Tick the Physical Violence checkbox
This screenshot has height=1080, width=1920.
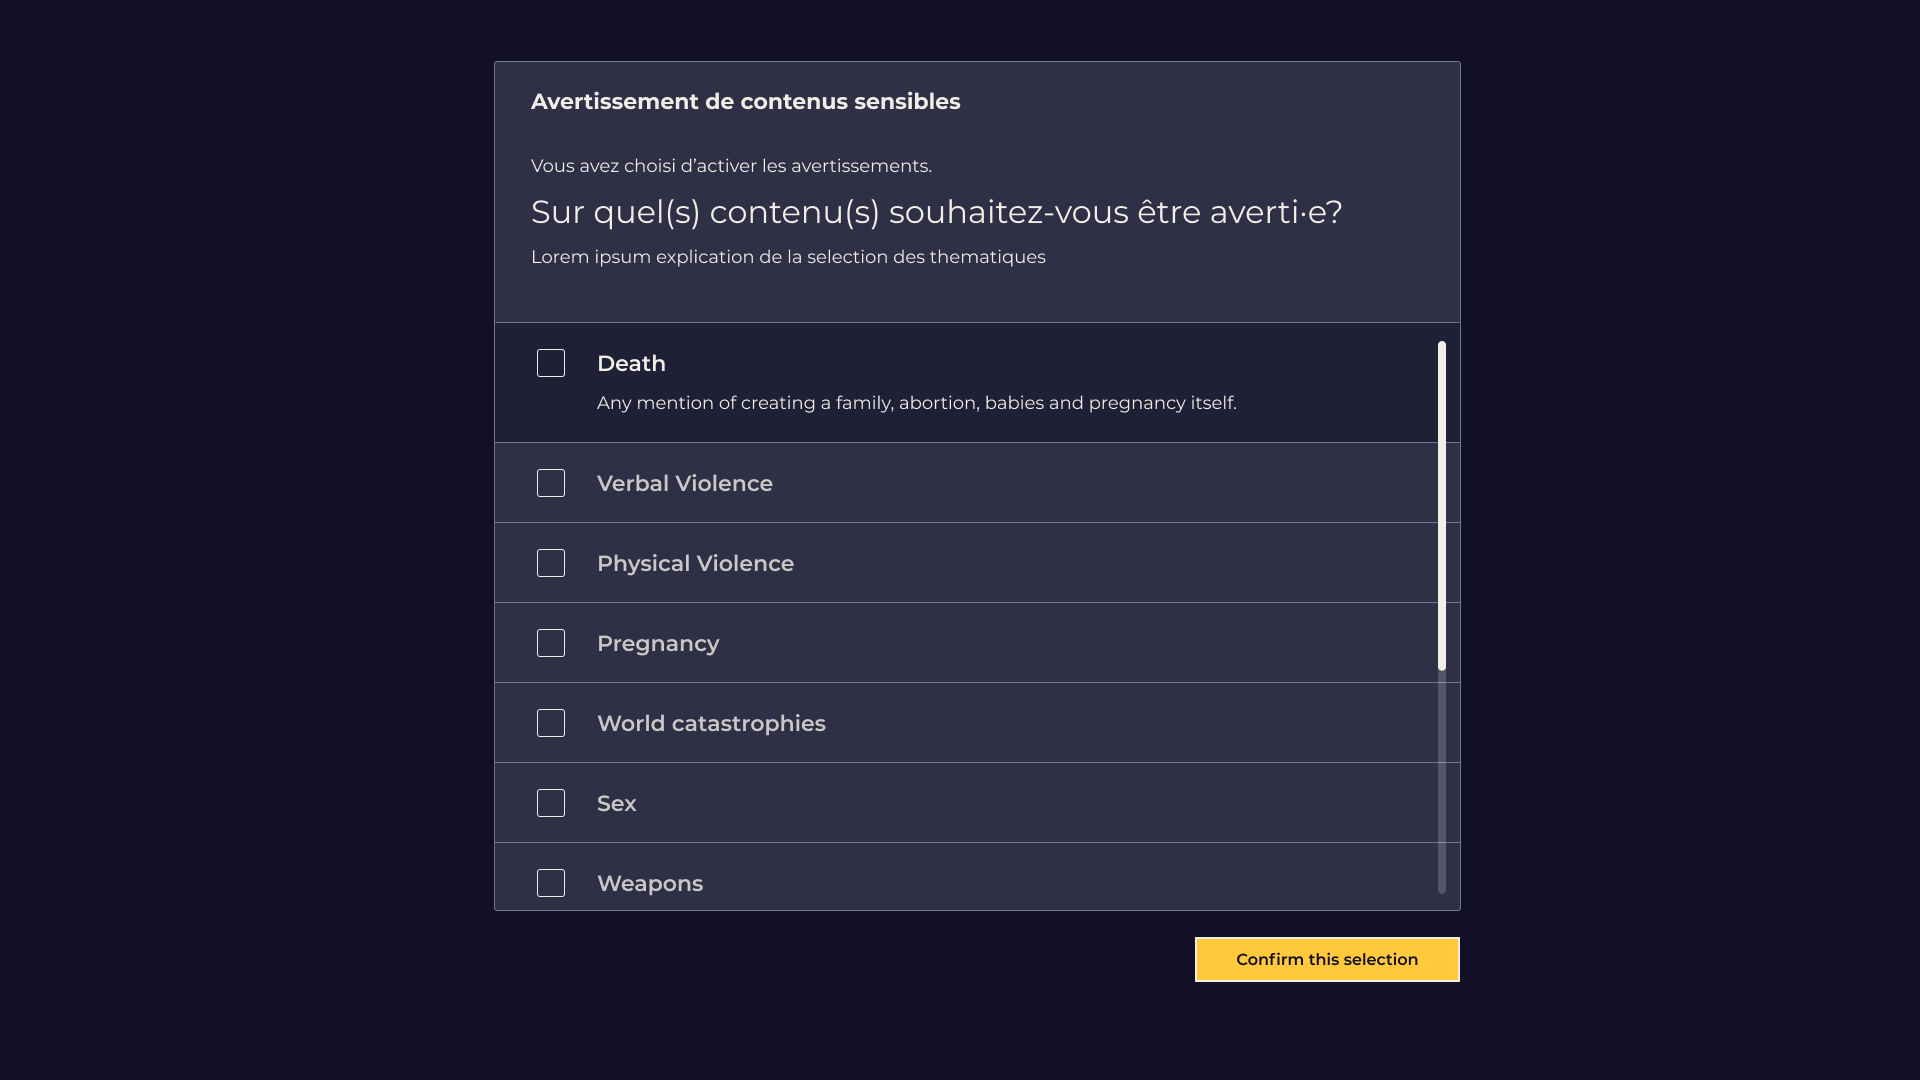[x=551, y=563]
